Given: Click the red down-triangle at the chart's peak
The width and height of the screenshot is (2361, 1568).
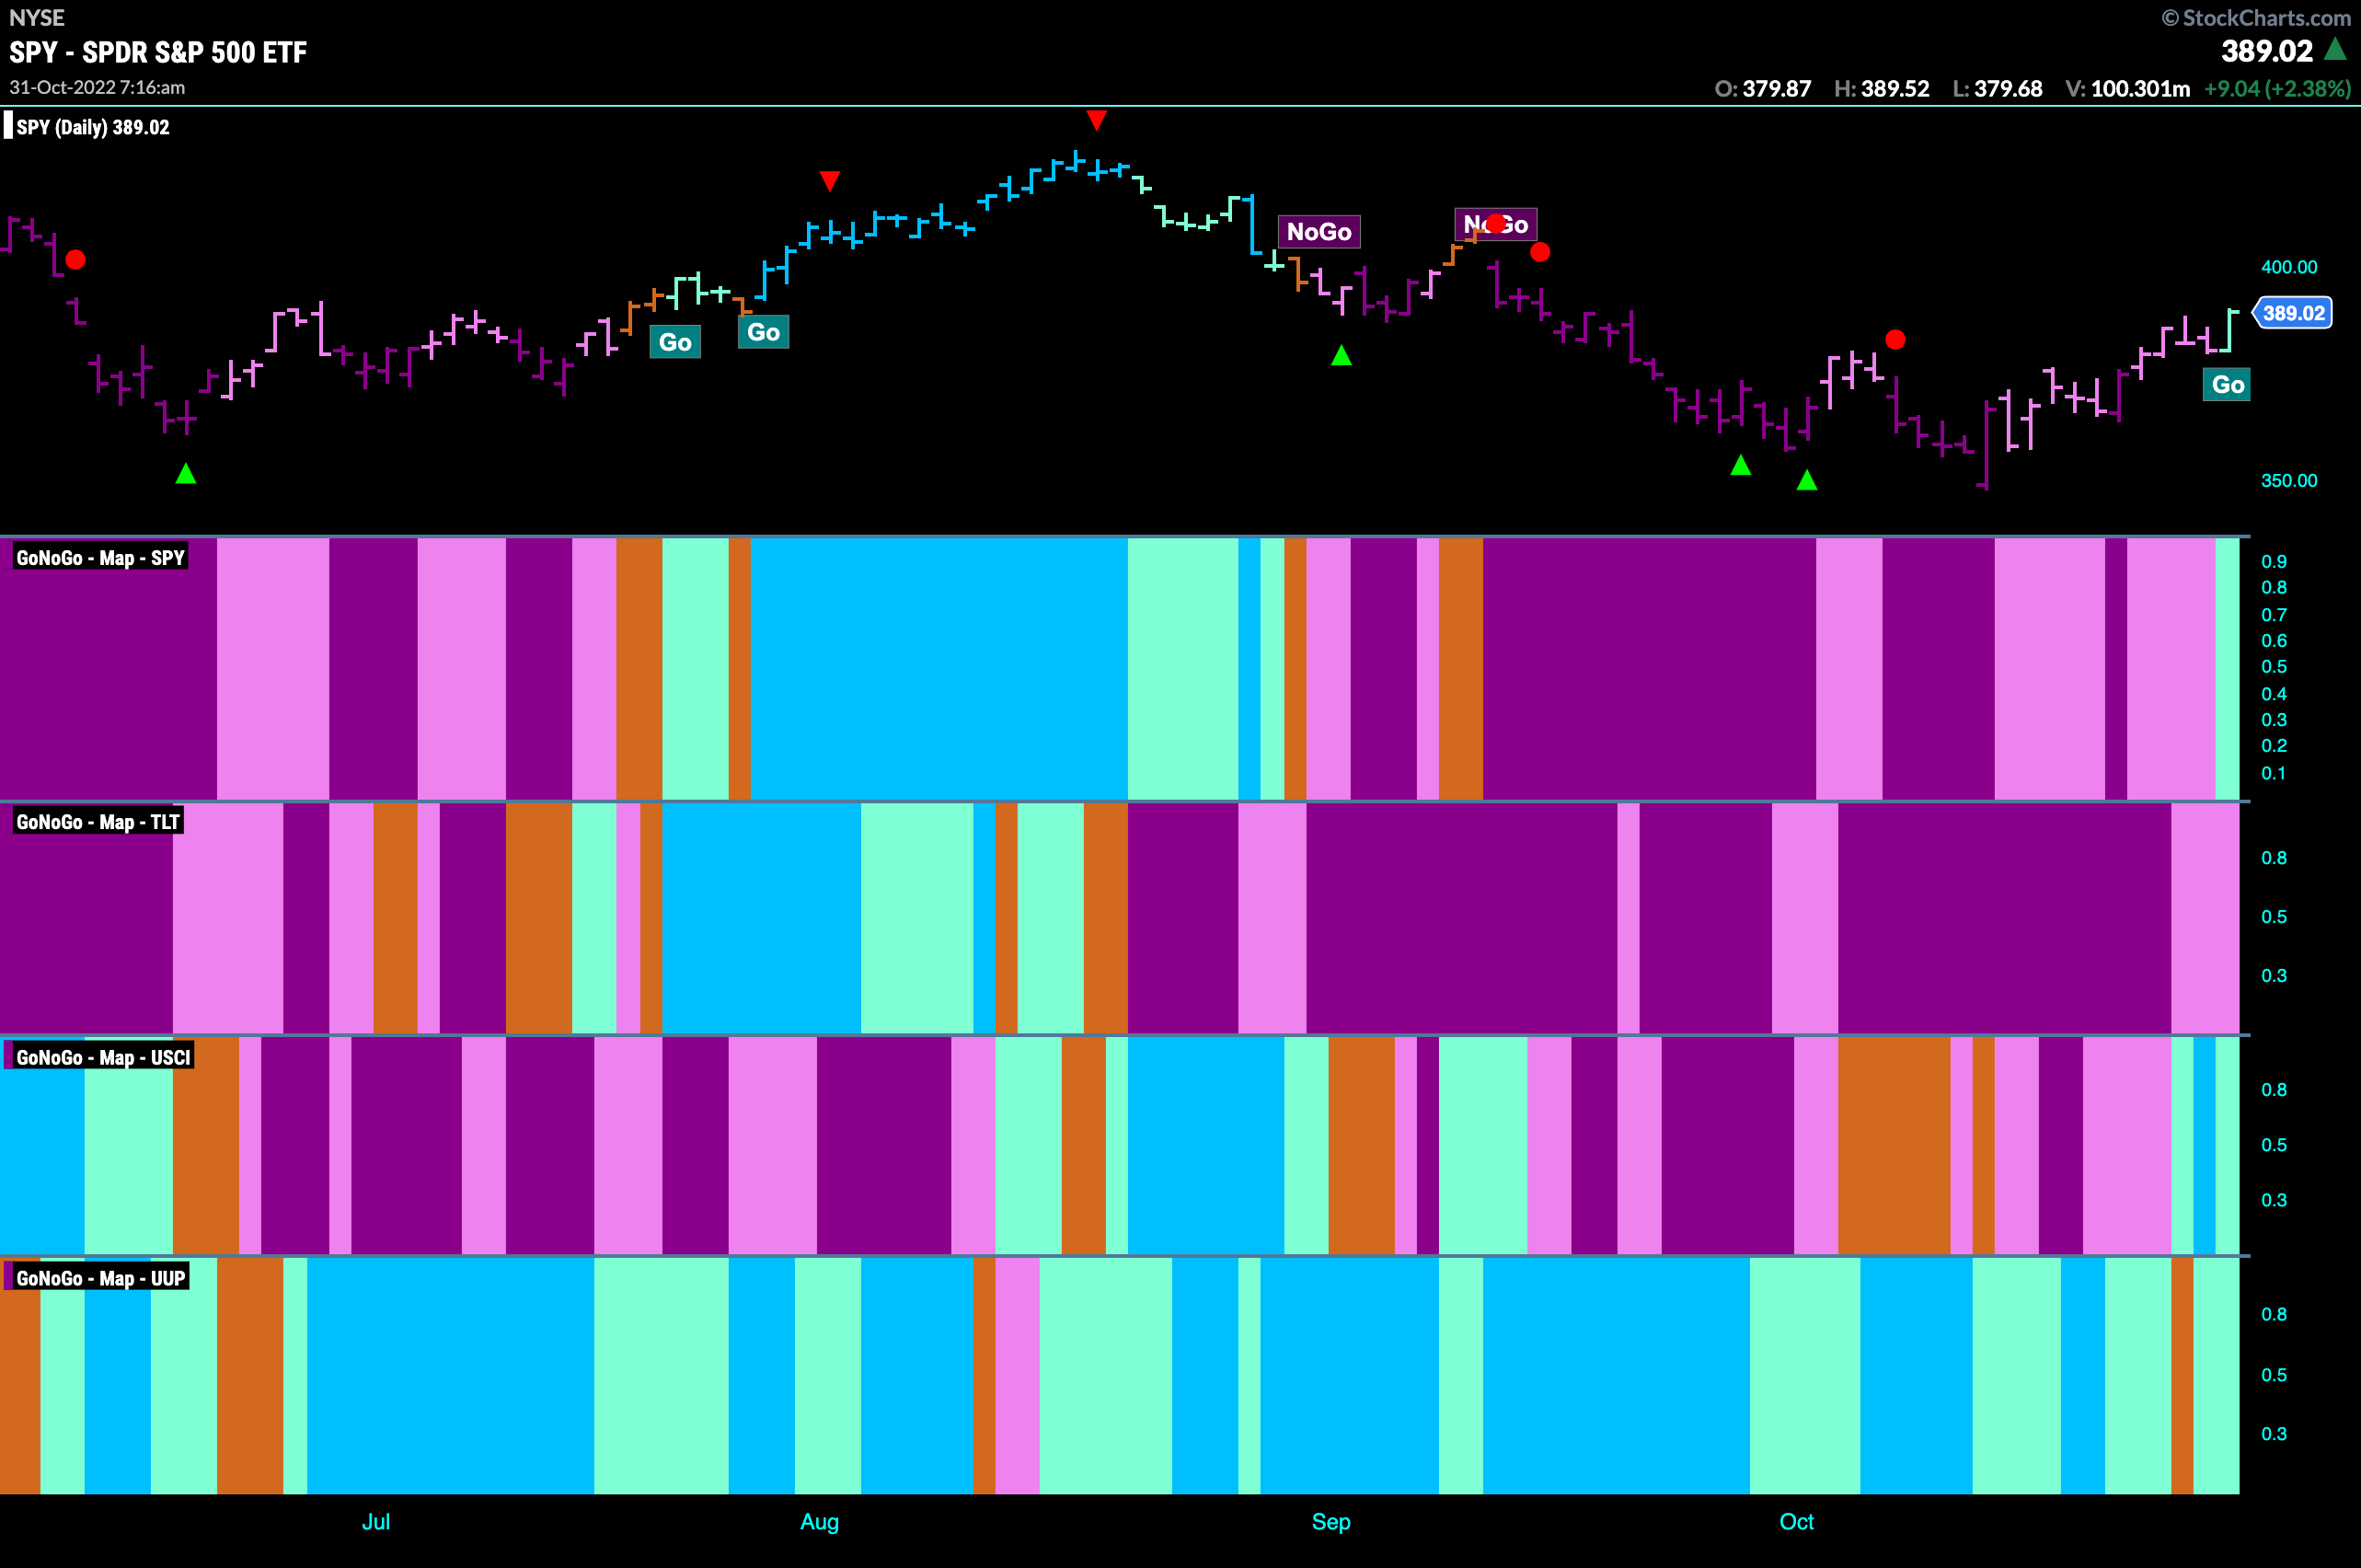Looking at the screenshot, I should (1097, 121).
